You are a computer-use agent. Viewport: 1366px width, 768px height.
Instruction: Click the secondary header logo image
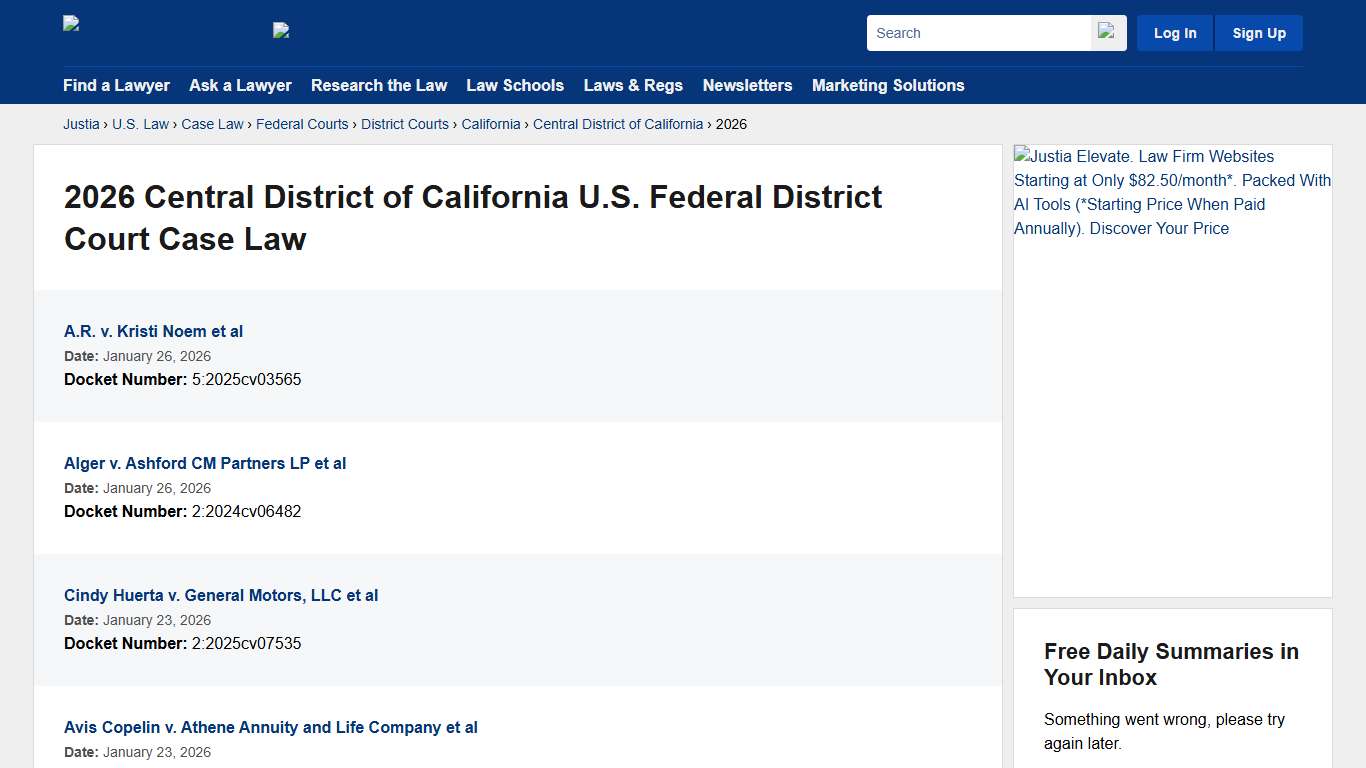coord(281,29)
